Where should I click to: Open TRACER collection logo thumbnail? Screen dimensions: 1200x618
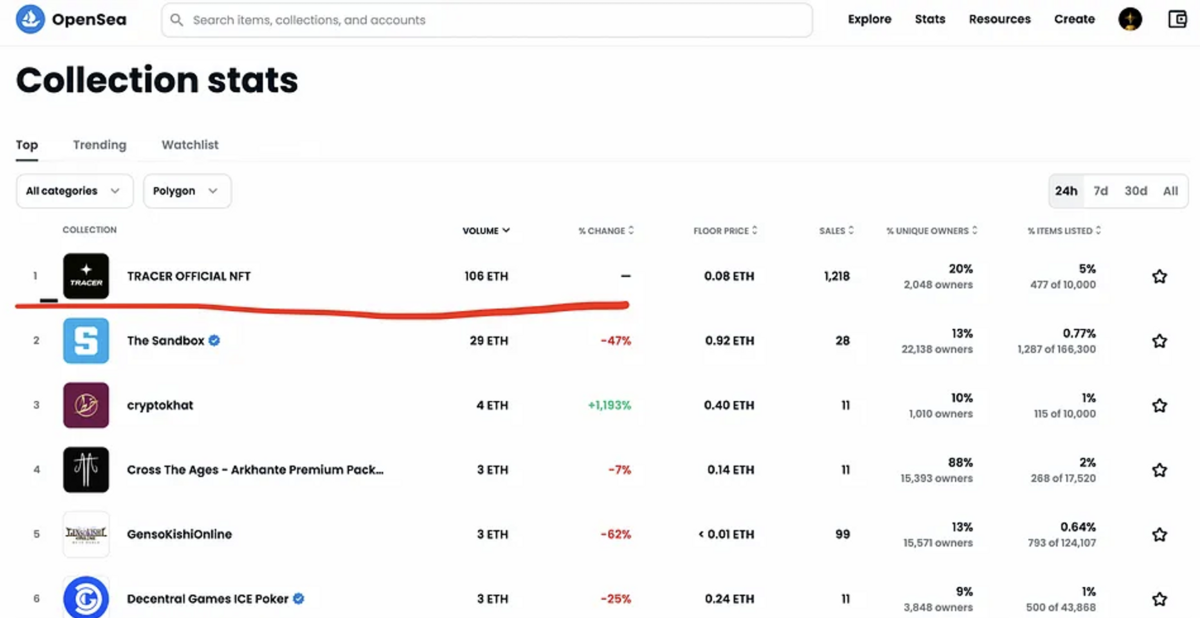(86, 276)
